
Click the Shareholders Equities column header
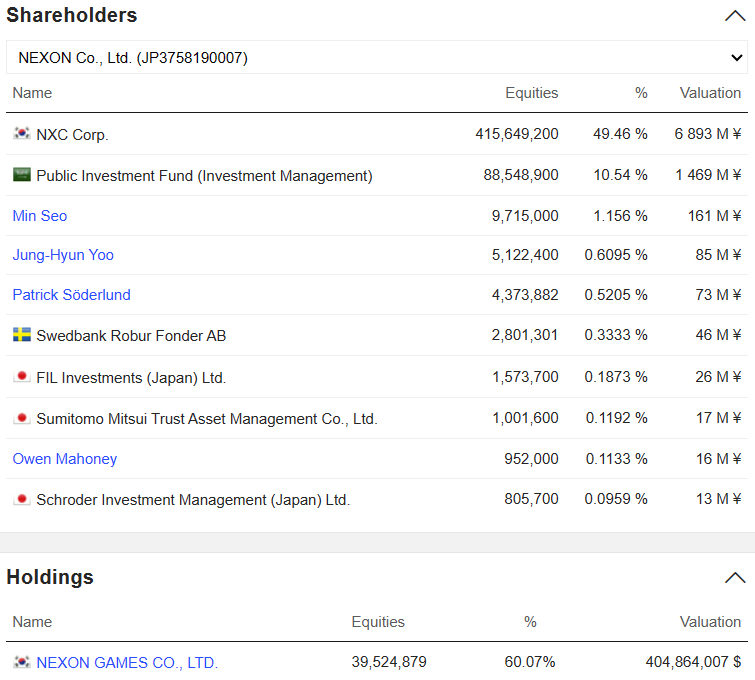532,93
